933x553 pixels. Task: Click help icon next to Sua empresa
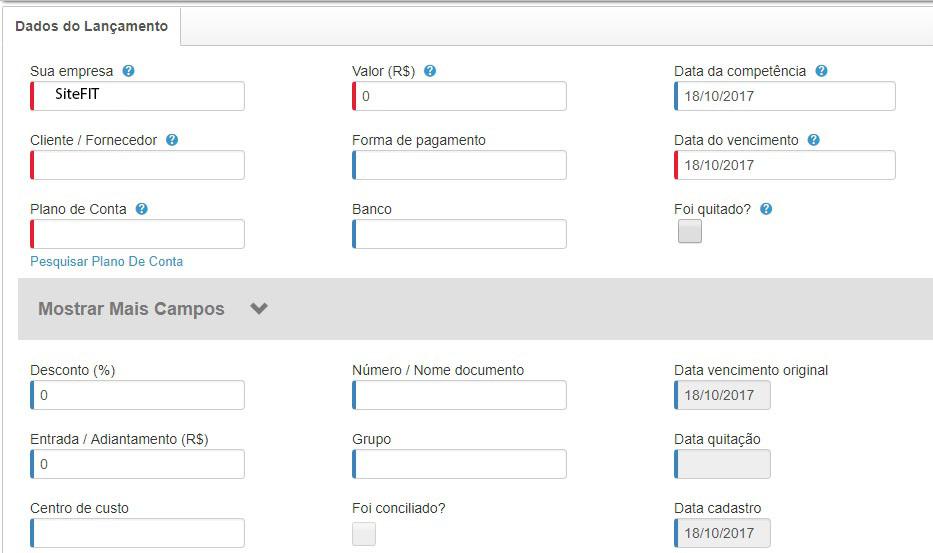pyautogui.click(x=129, y=72)
